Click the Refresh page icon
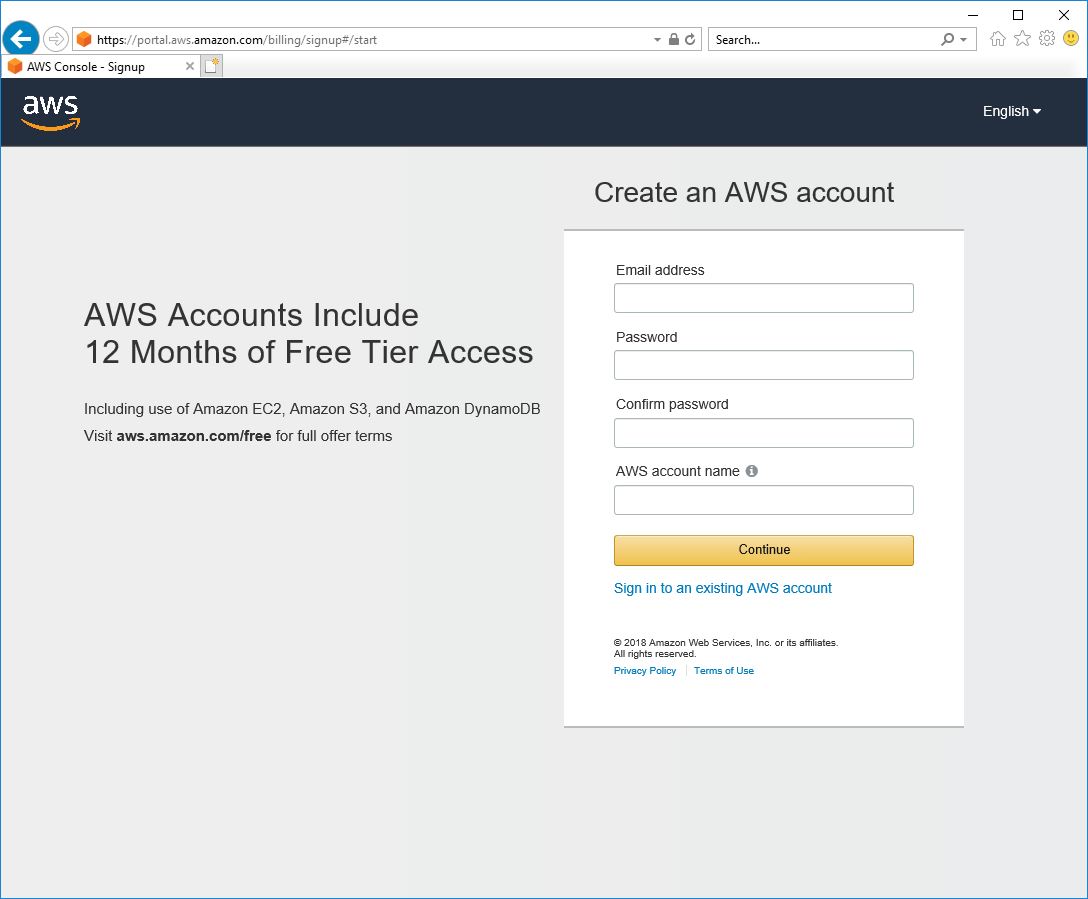This screenshot has width=1088, height=899. (x=690, y=39)
